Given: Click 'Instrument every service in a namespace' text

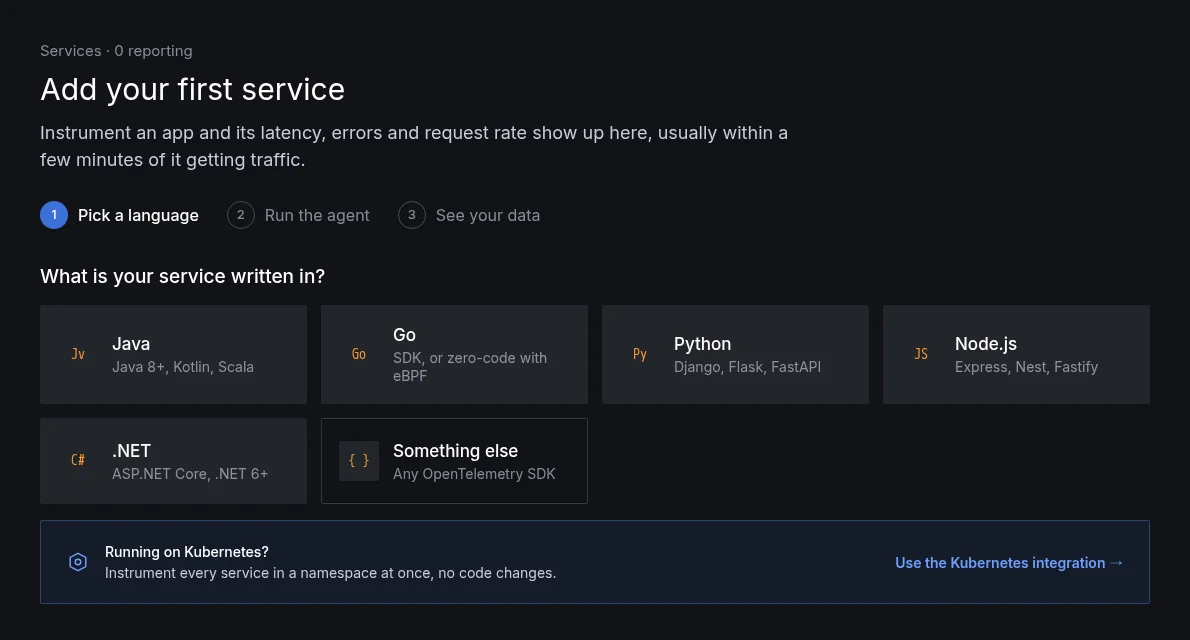Looking at the screenshot, I should click(x=330, y=573).
